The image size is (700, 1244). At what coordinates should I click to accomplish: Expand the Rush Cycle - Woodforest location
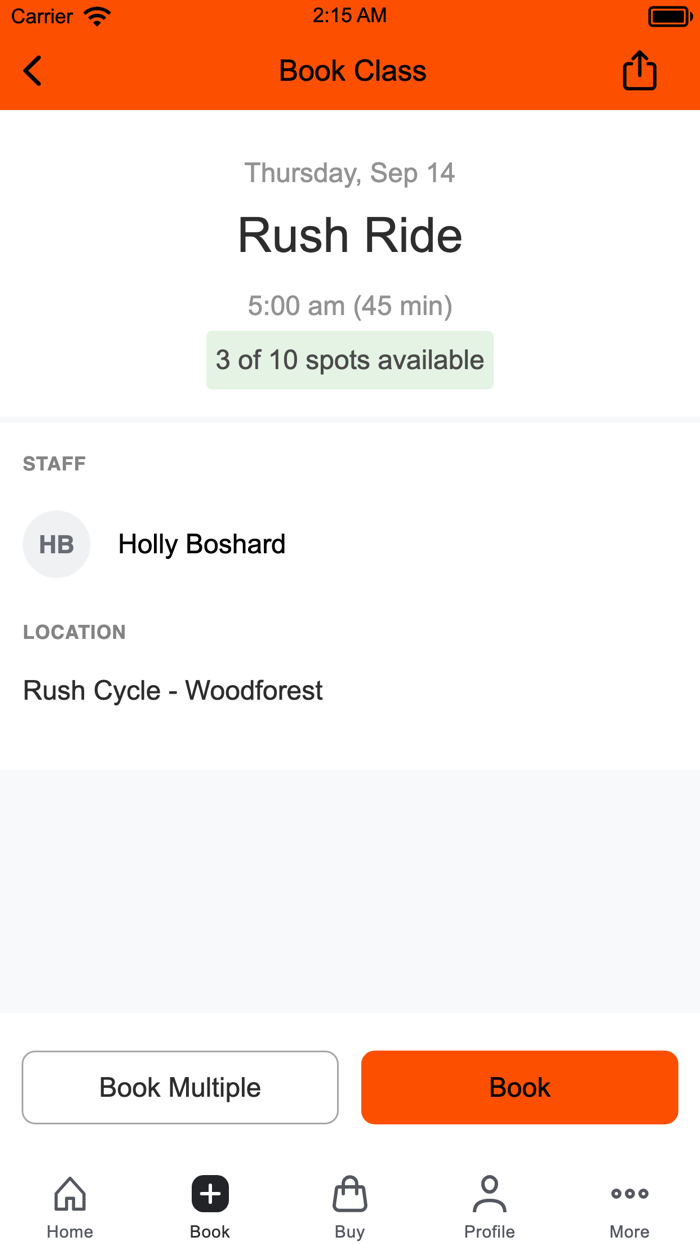172,690
